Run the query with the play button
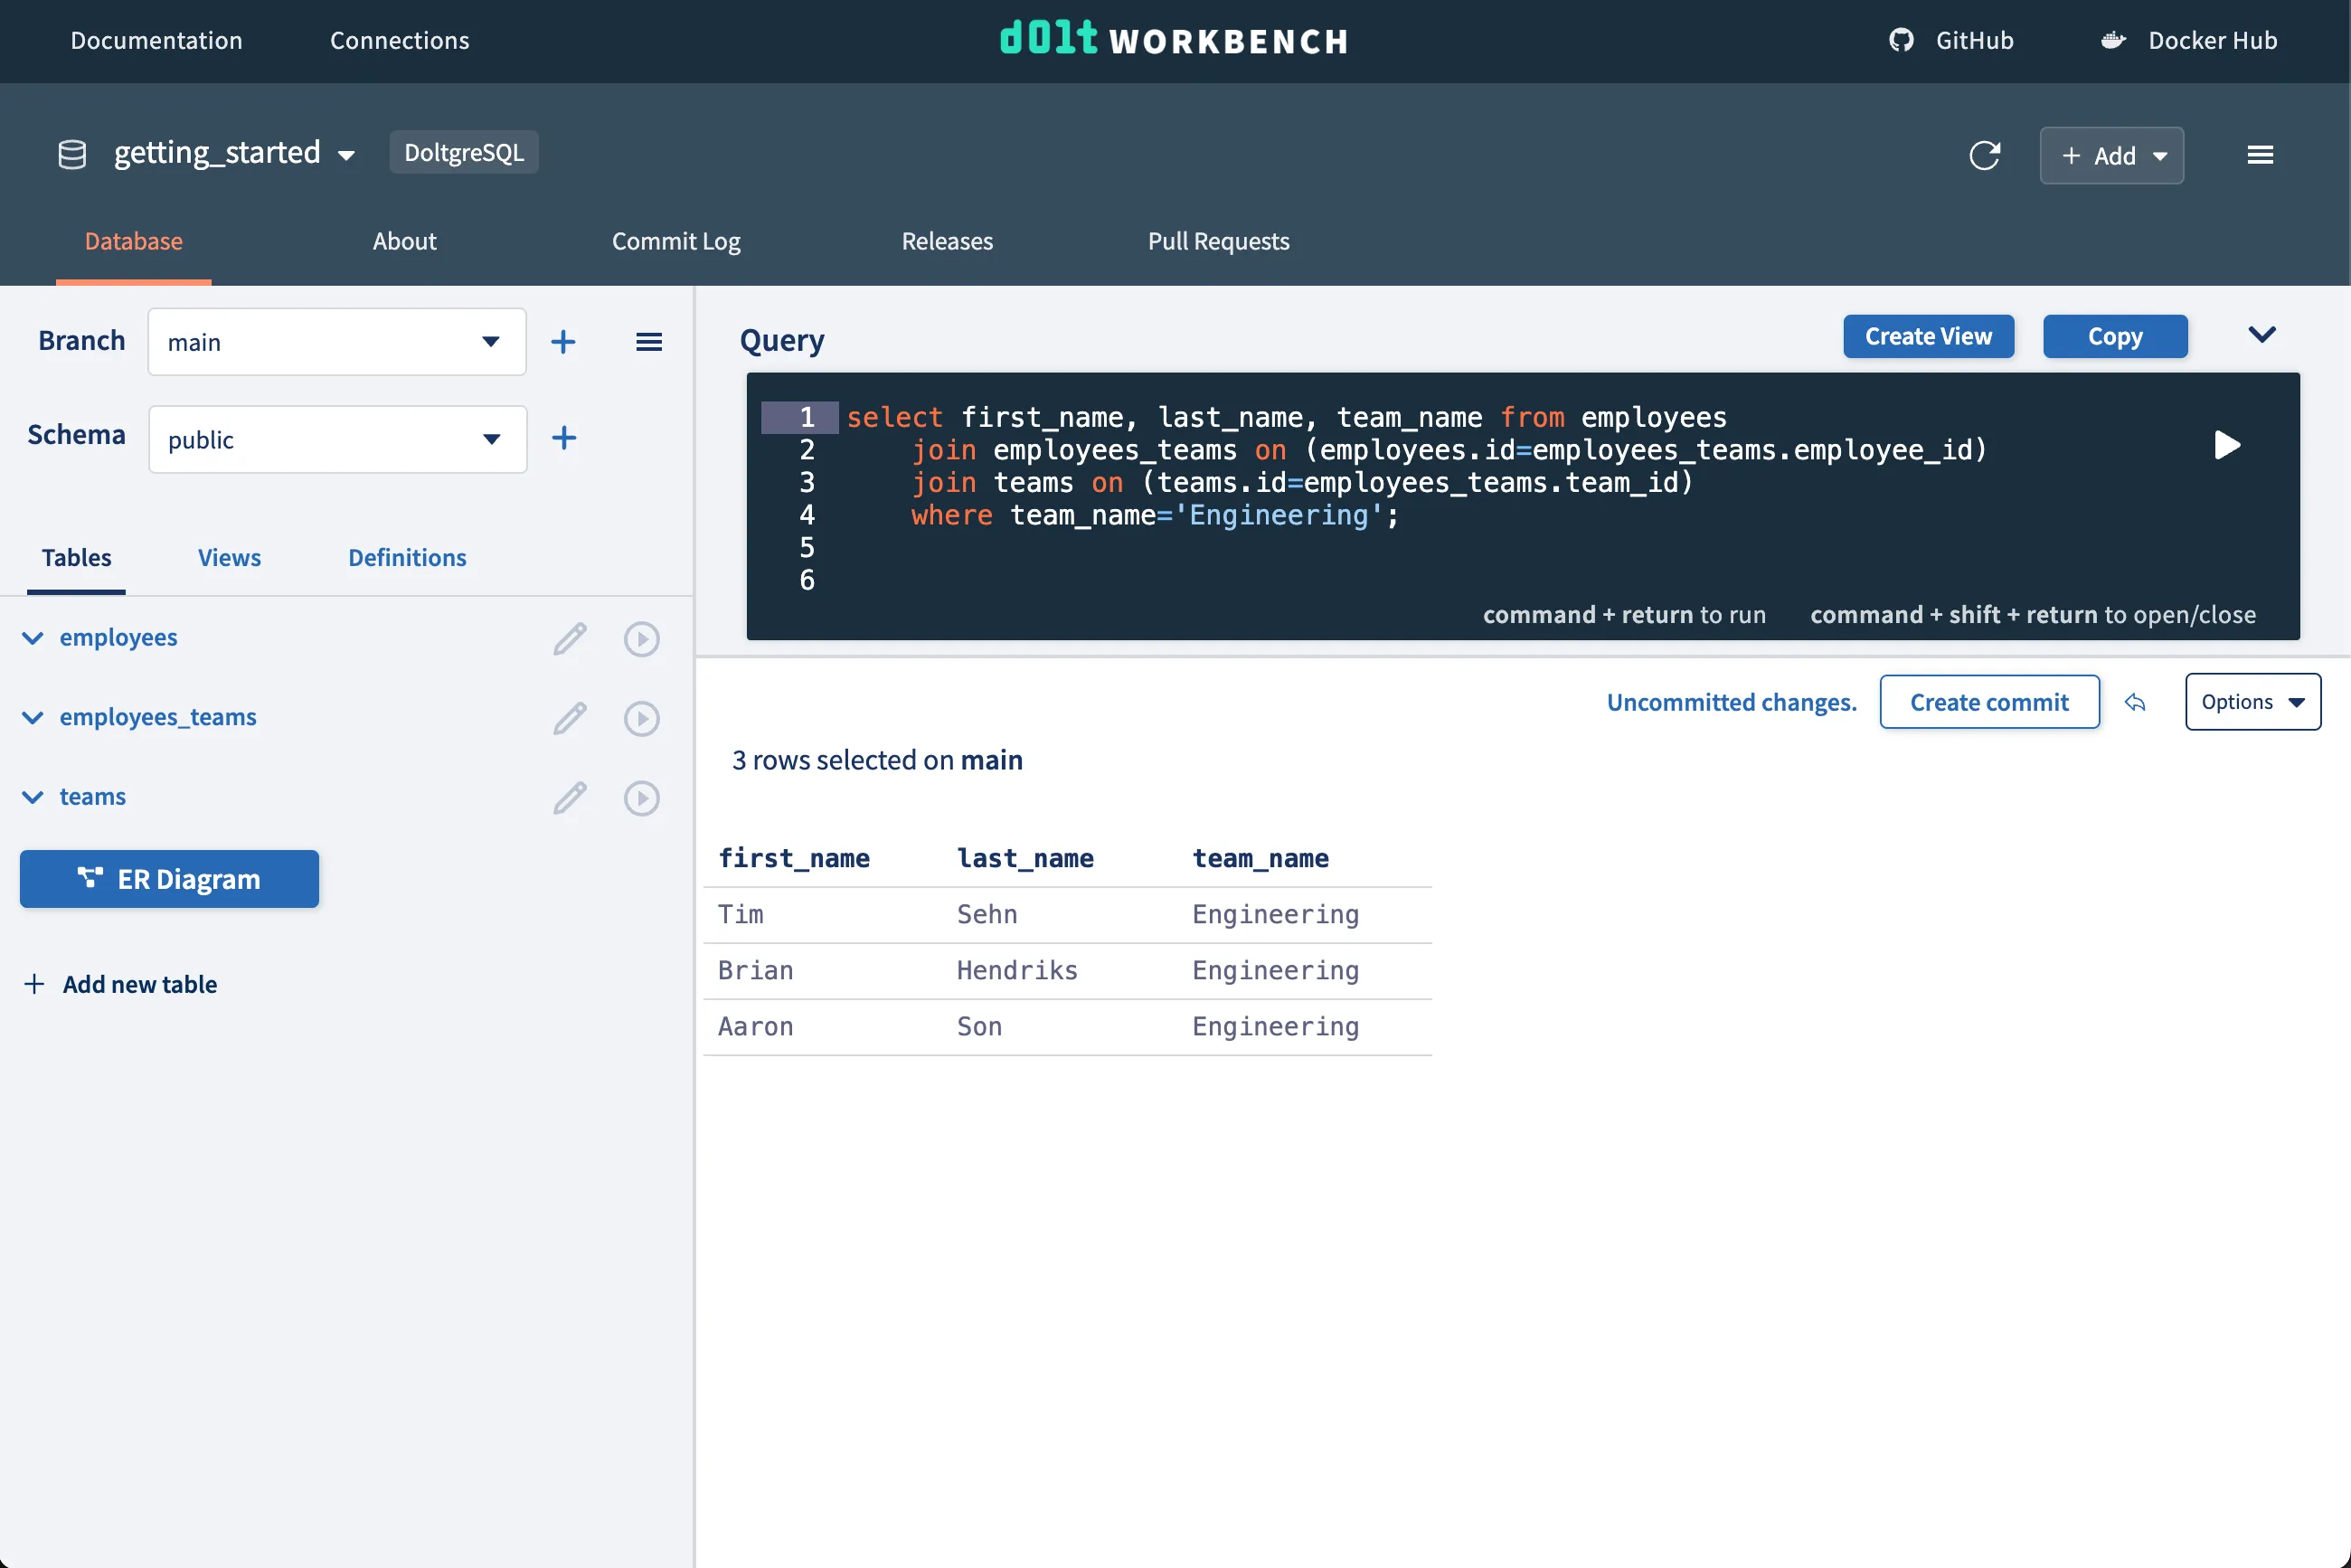This screenshot has height=1568, width=2351. 2226,445
